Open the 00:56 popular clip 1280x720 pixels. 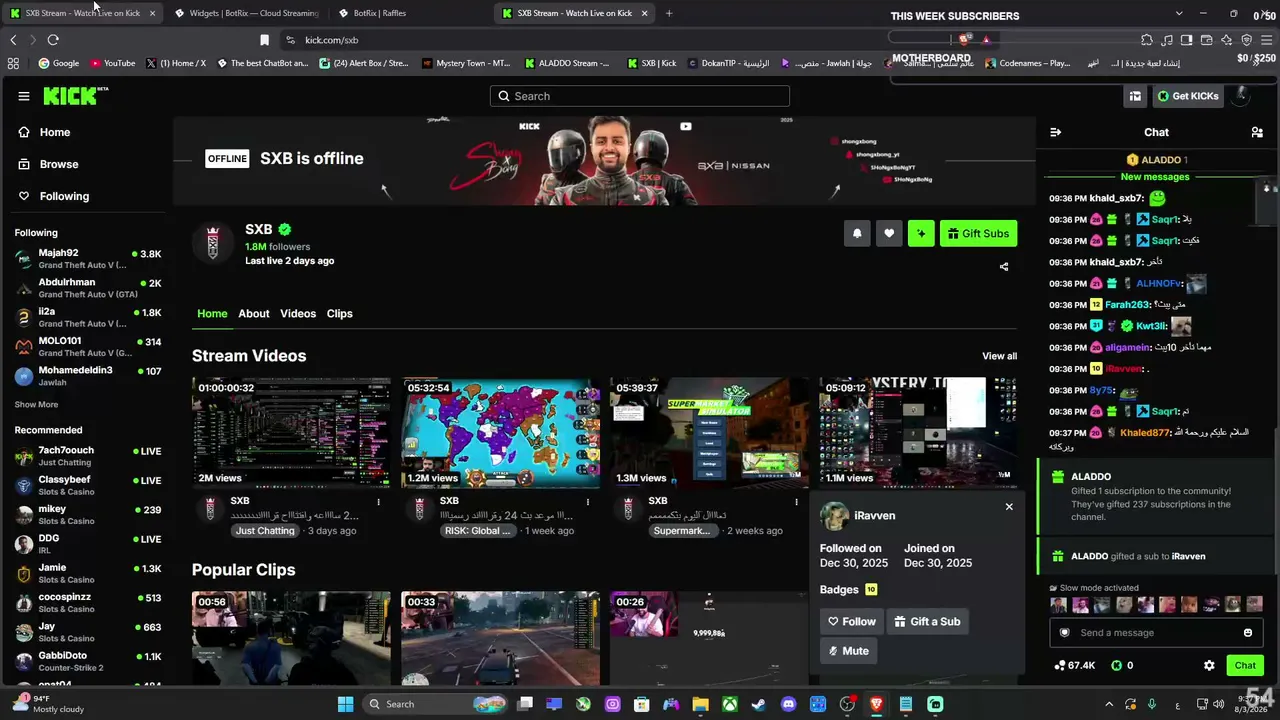coord(291,638)
